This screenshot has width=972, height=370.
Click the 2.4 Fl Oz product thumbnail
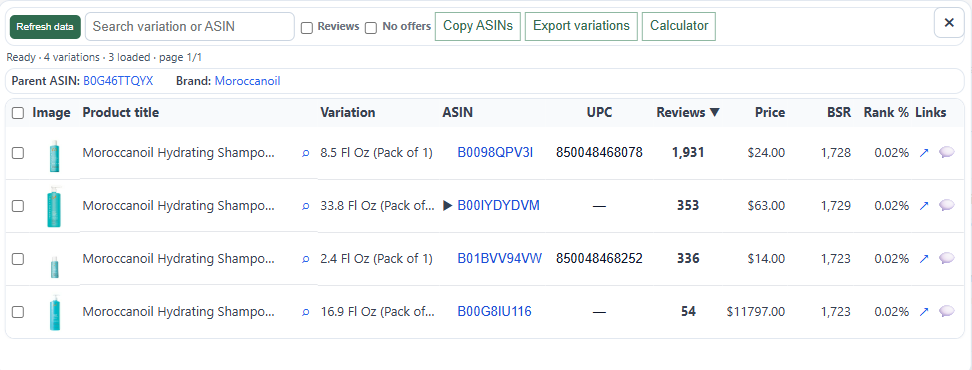55,266
